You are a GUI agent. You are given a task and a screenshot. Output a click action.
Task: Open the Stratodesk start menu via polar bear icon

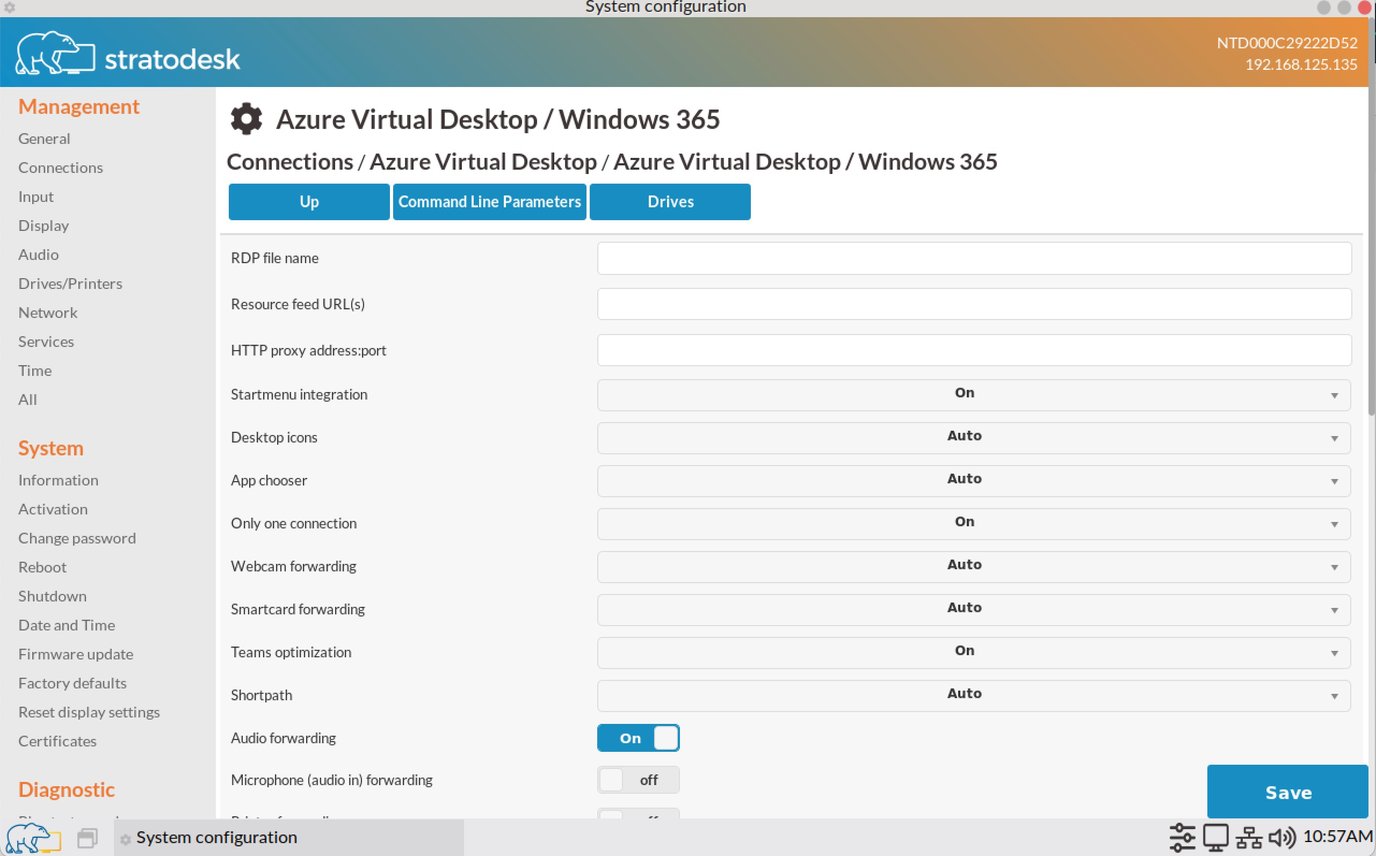point(27,839)
